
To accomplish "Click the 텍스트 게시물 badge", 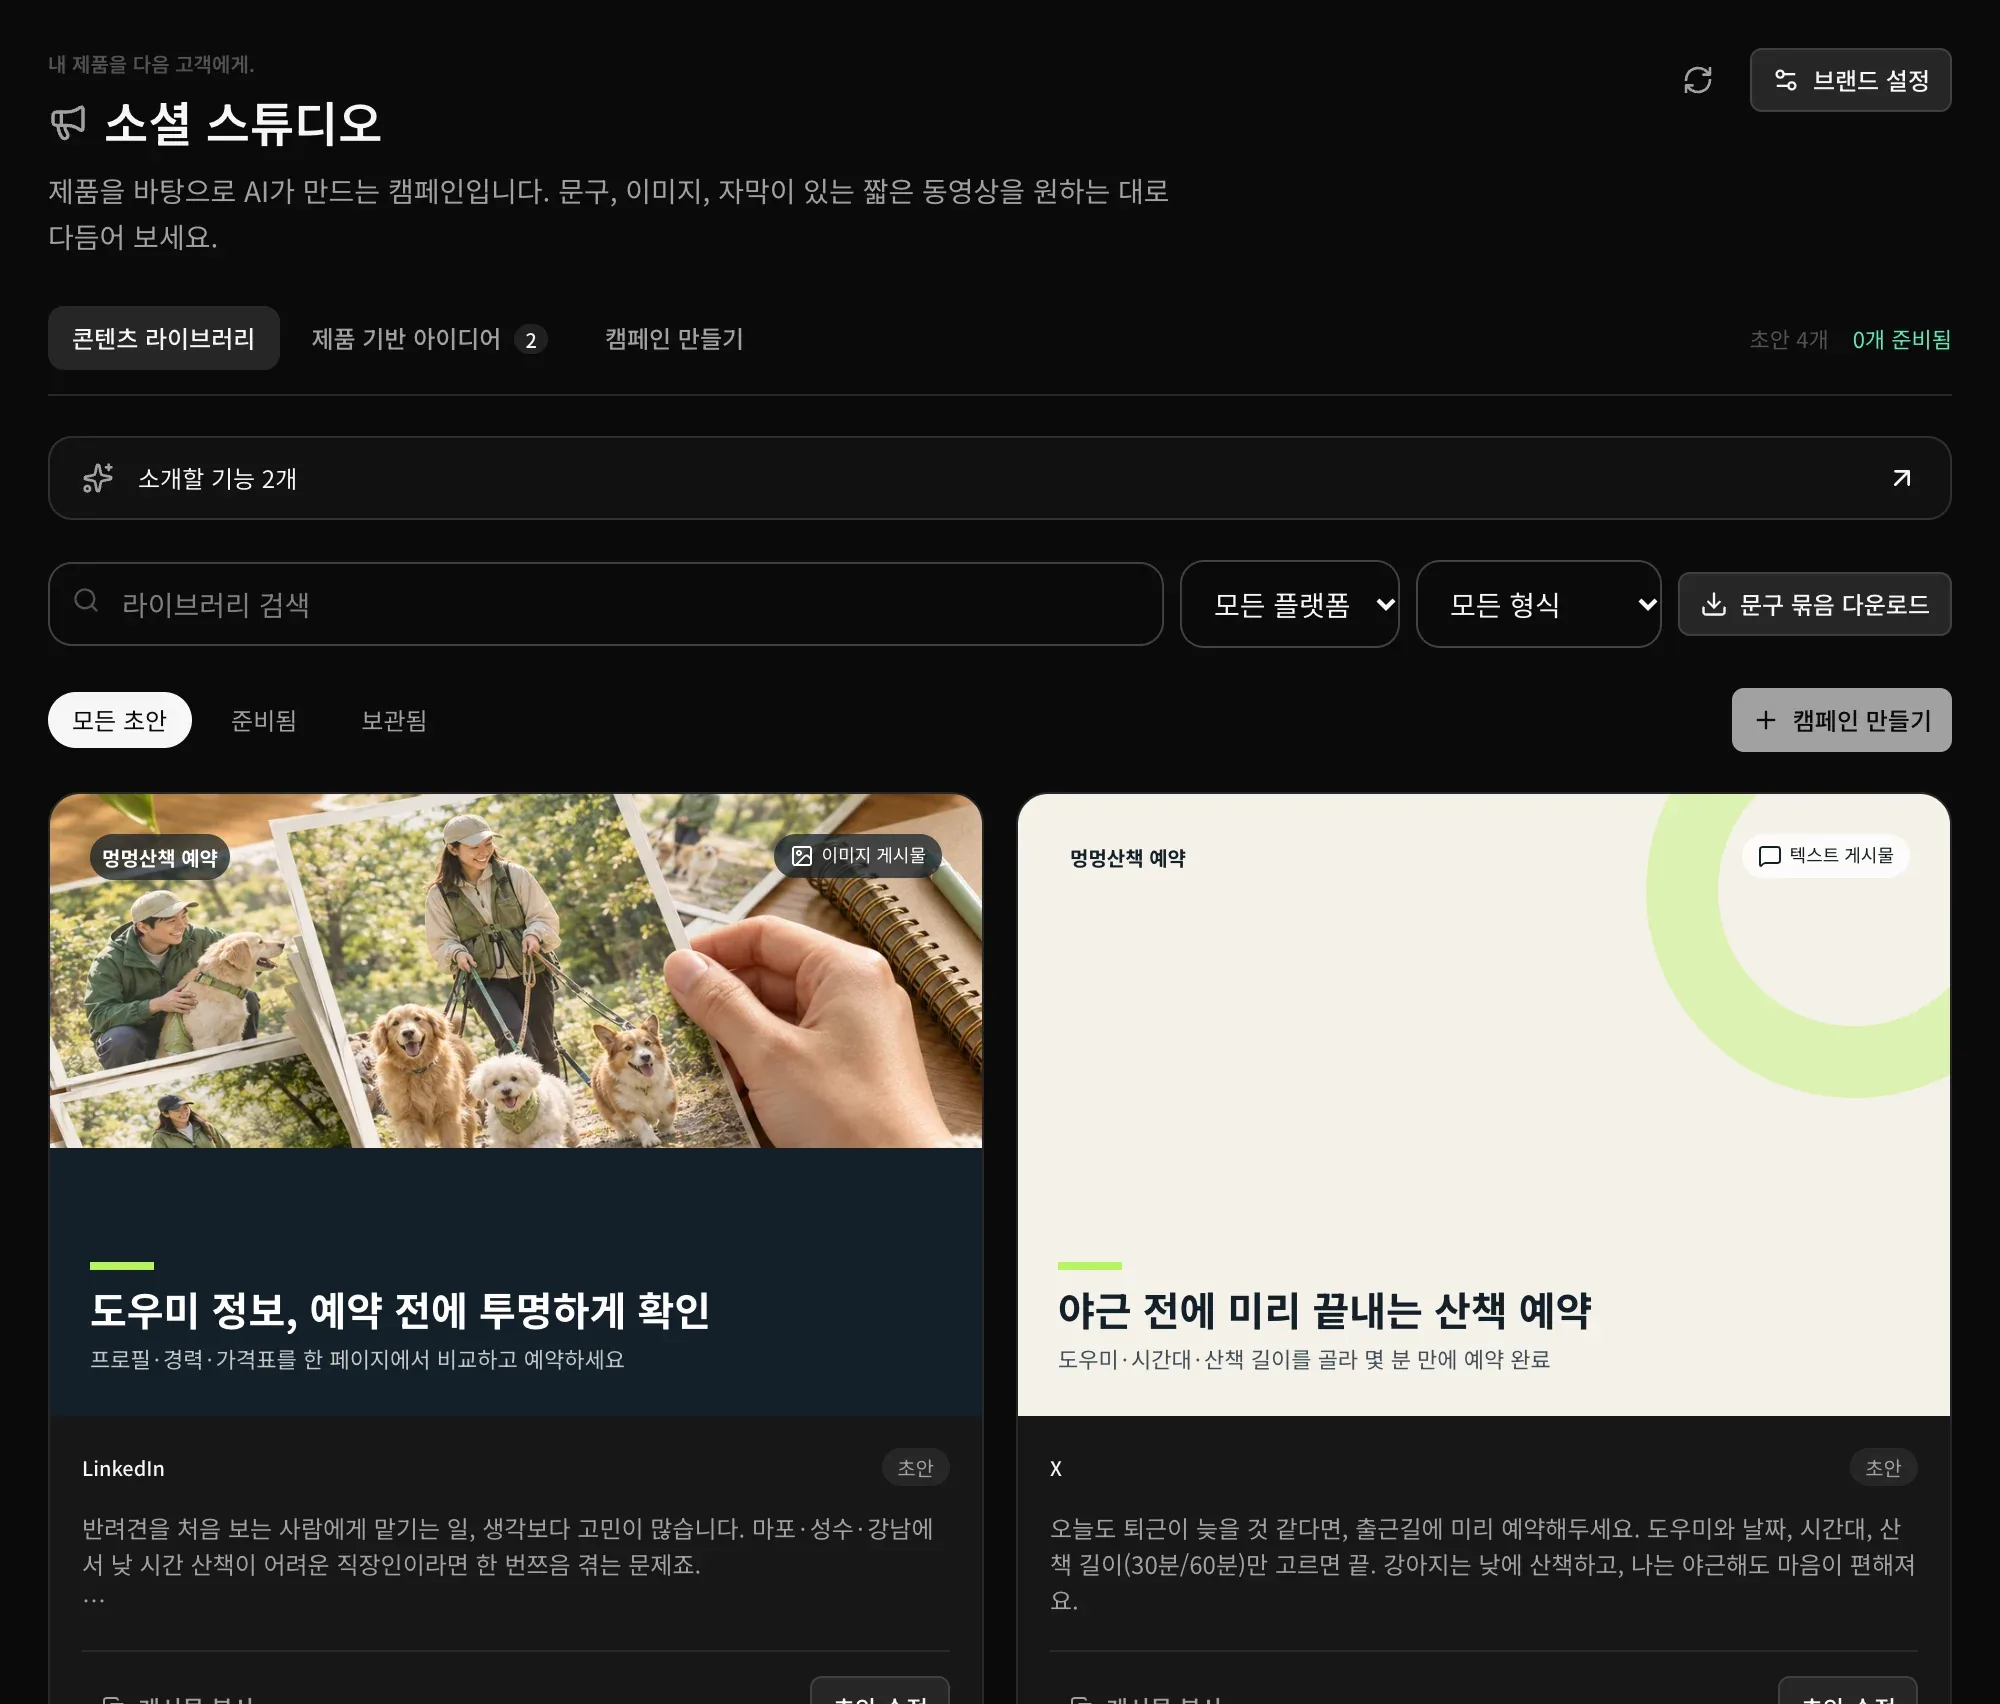I will point(1826,856).
